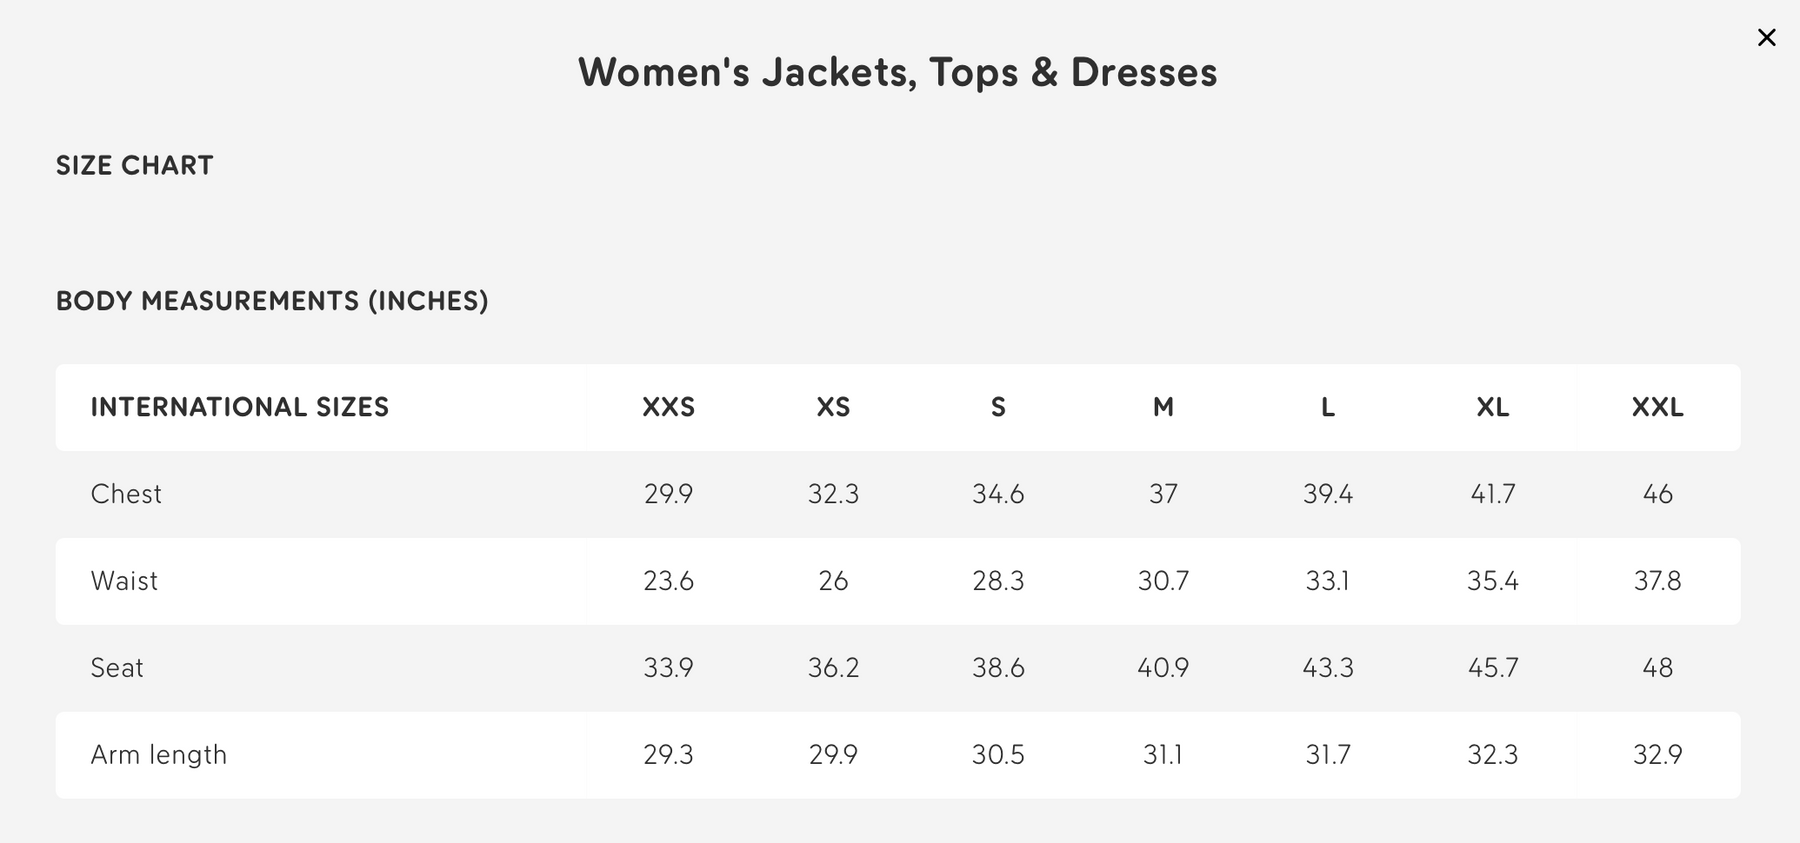The width and height of the screenshot is (1800, 843).
Task: Click the Size Chart heading
Action: (x=135, y=165)
